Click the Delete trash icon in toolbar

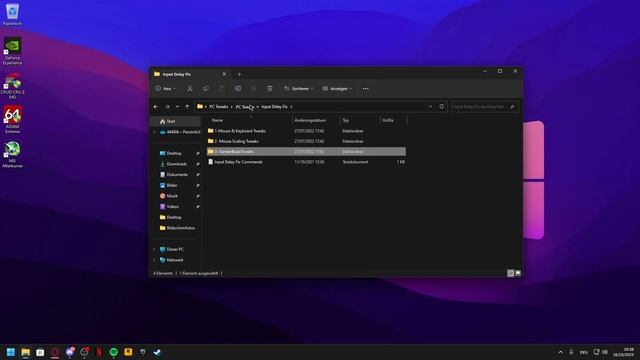point(270,89)
